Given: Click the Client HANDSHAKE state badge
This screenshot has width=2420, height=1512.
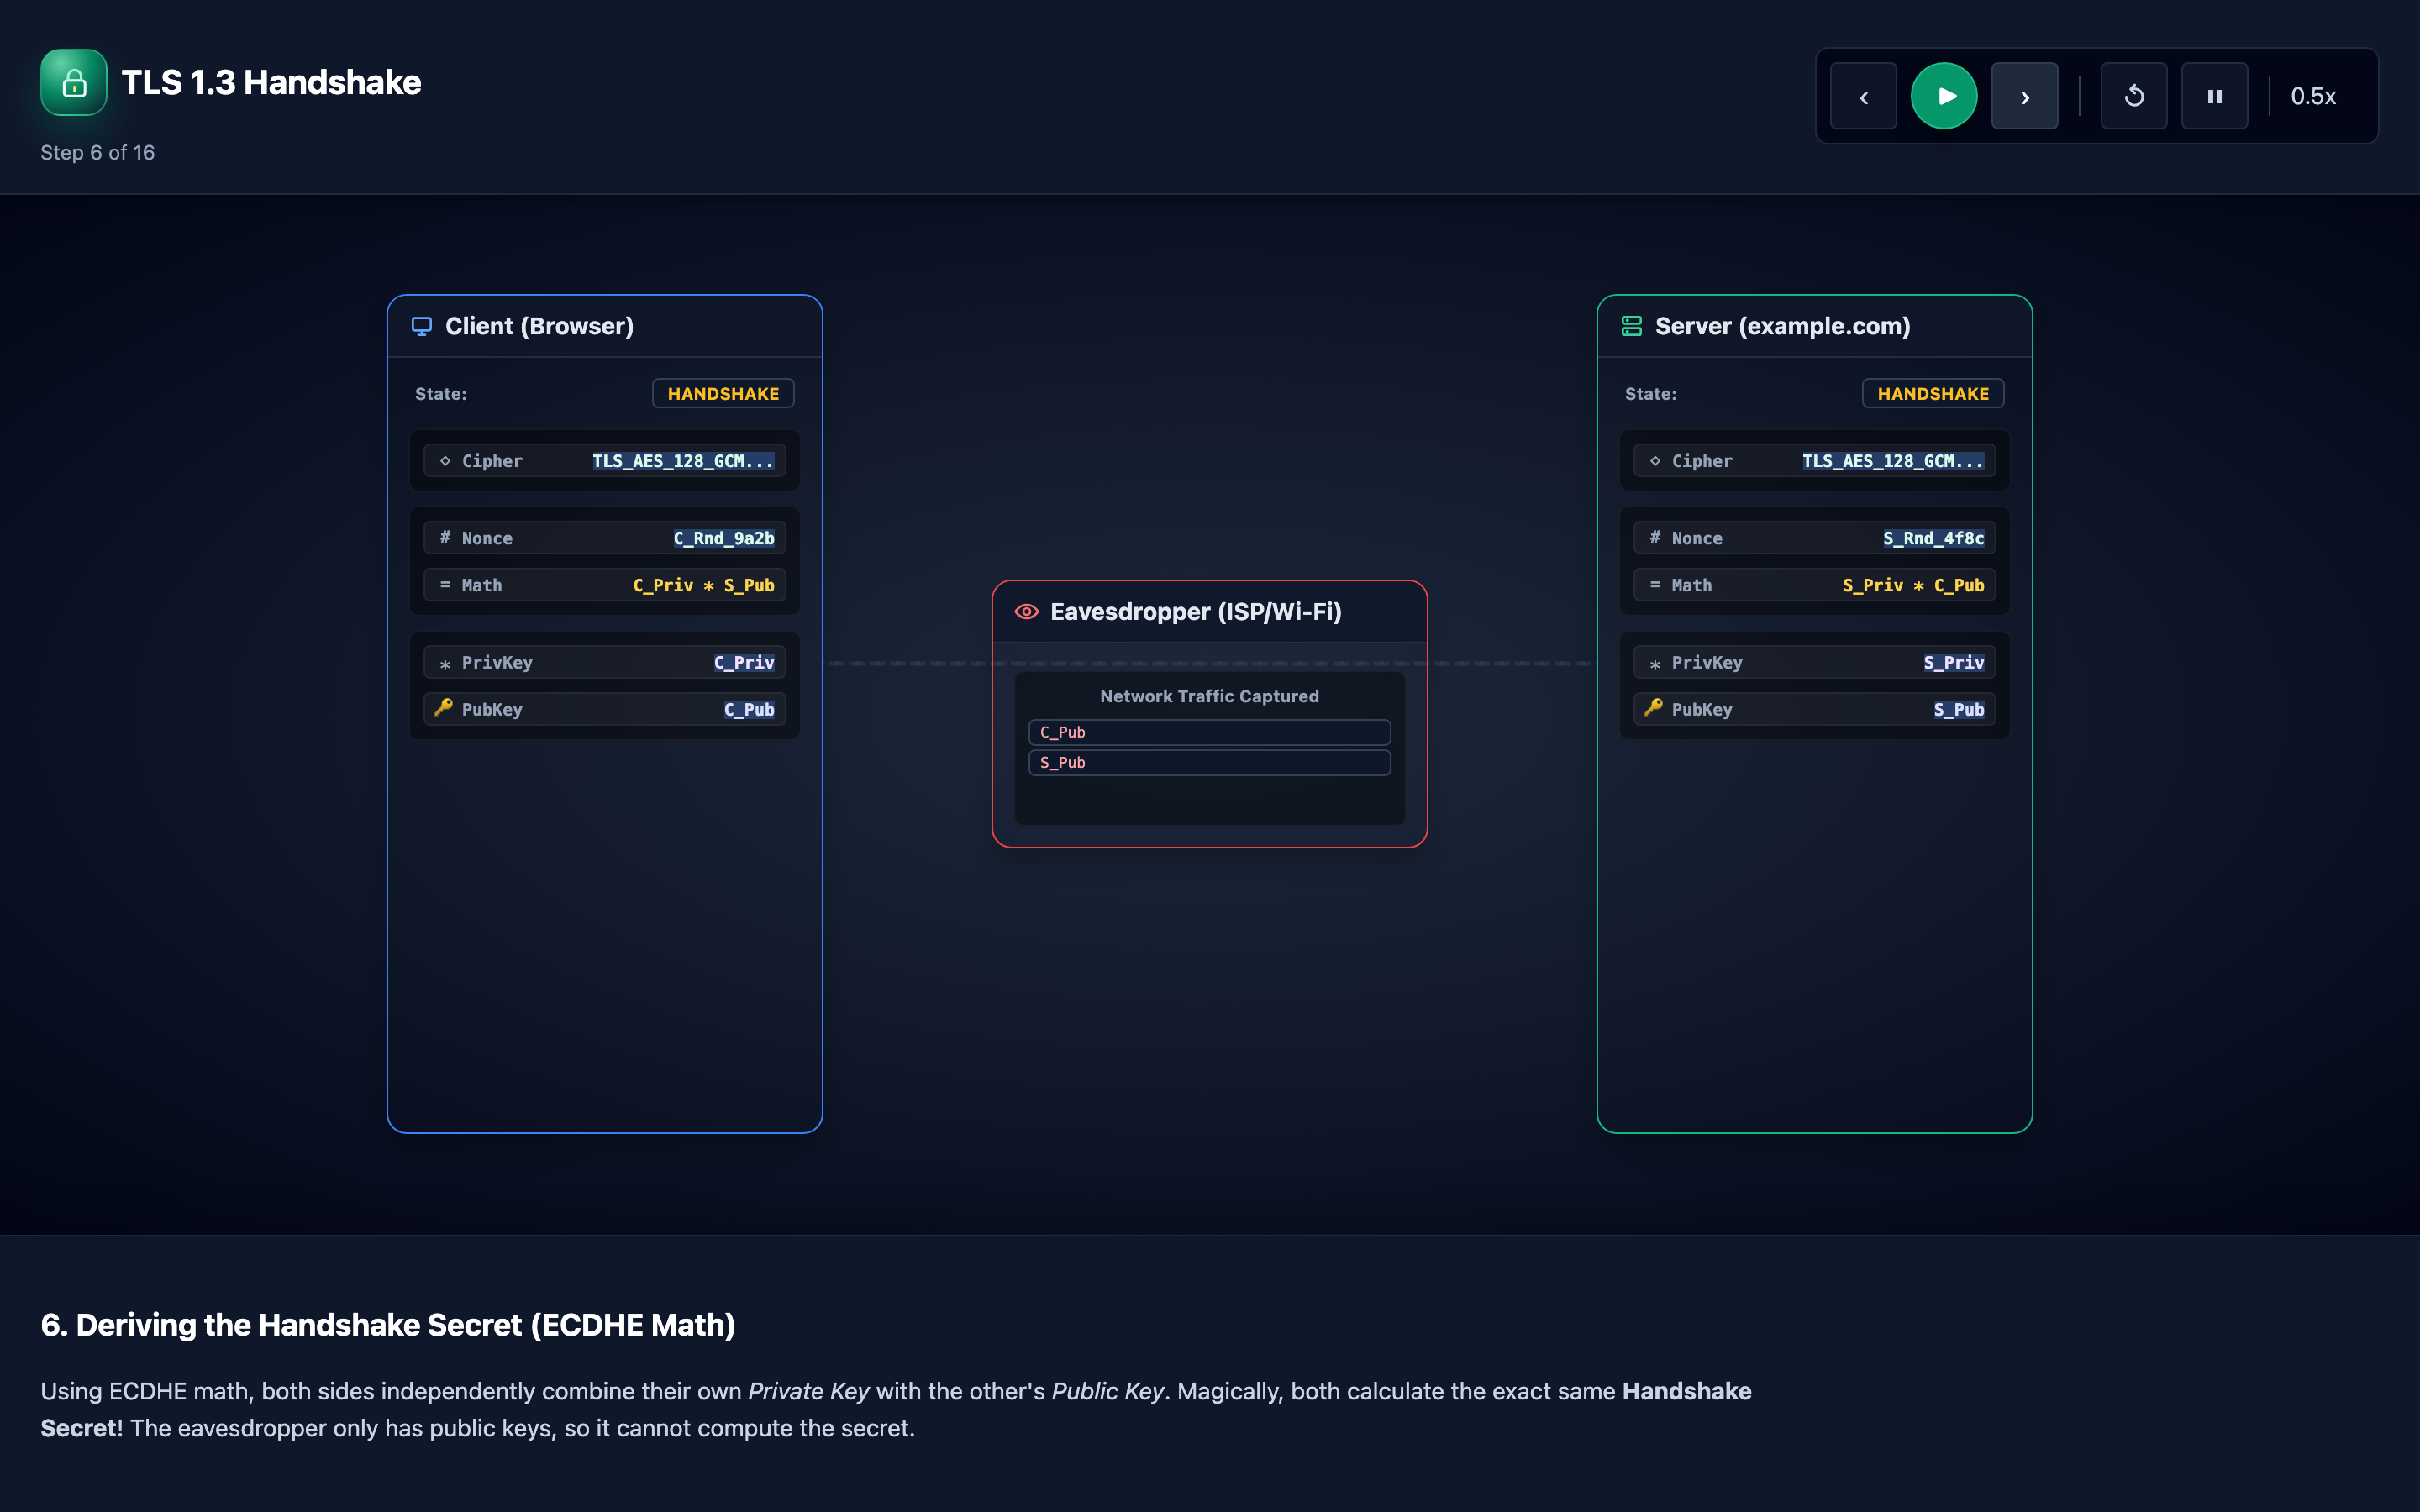Looking at the screenshot, I should coord(723,393).
